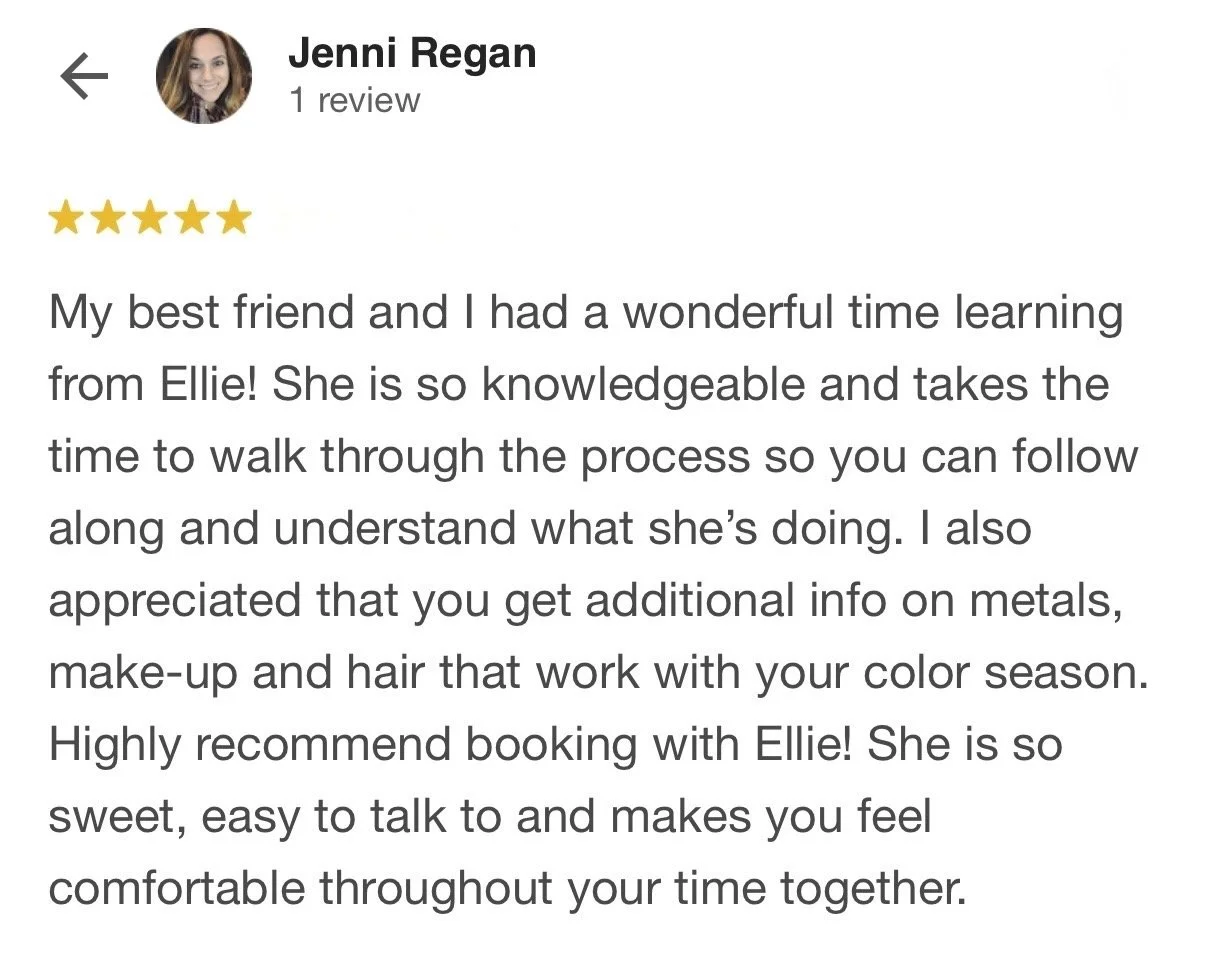
Task: Click the word 'make-up' in the review
Action: point(143,675)
